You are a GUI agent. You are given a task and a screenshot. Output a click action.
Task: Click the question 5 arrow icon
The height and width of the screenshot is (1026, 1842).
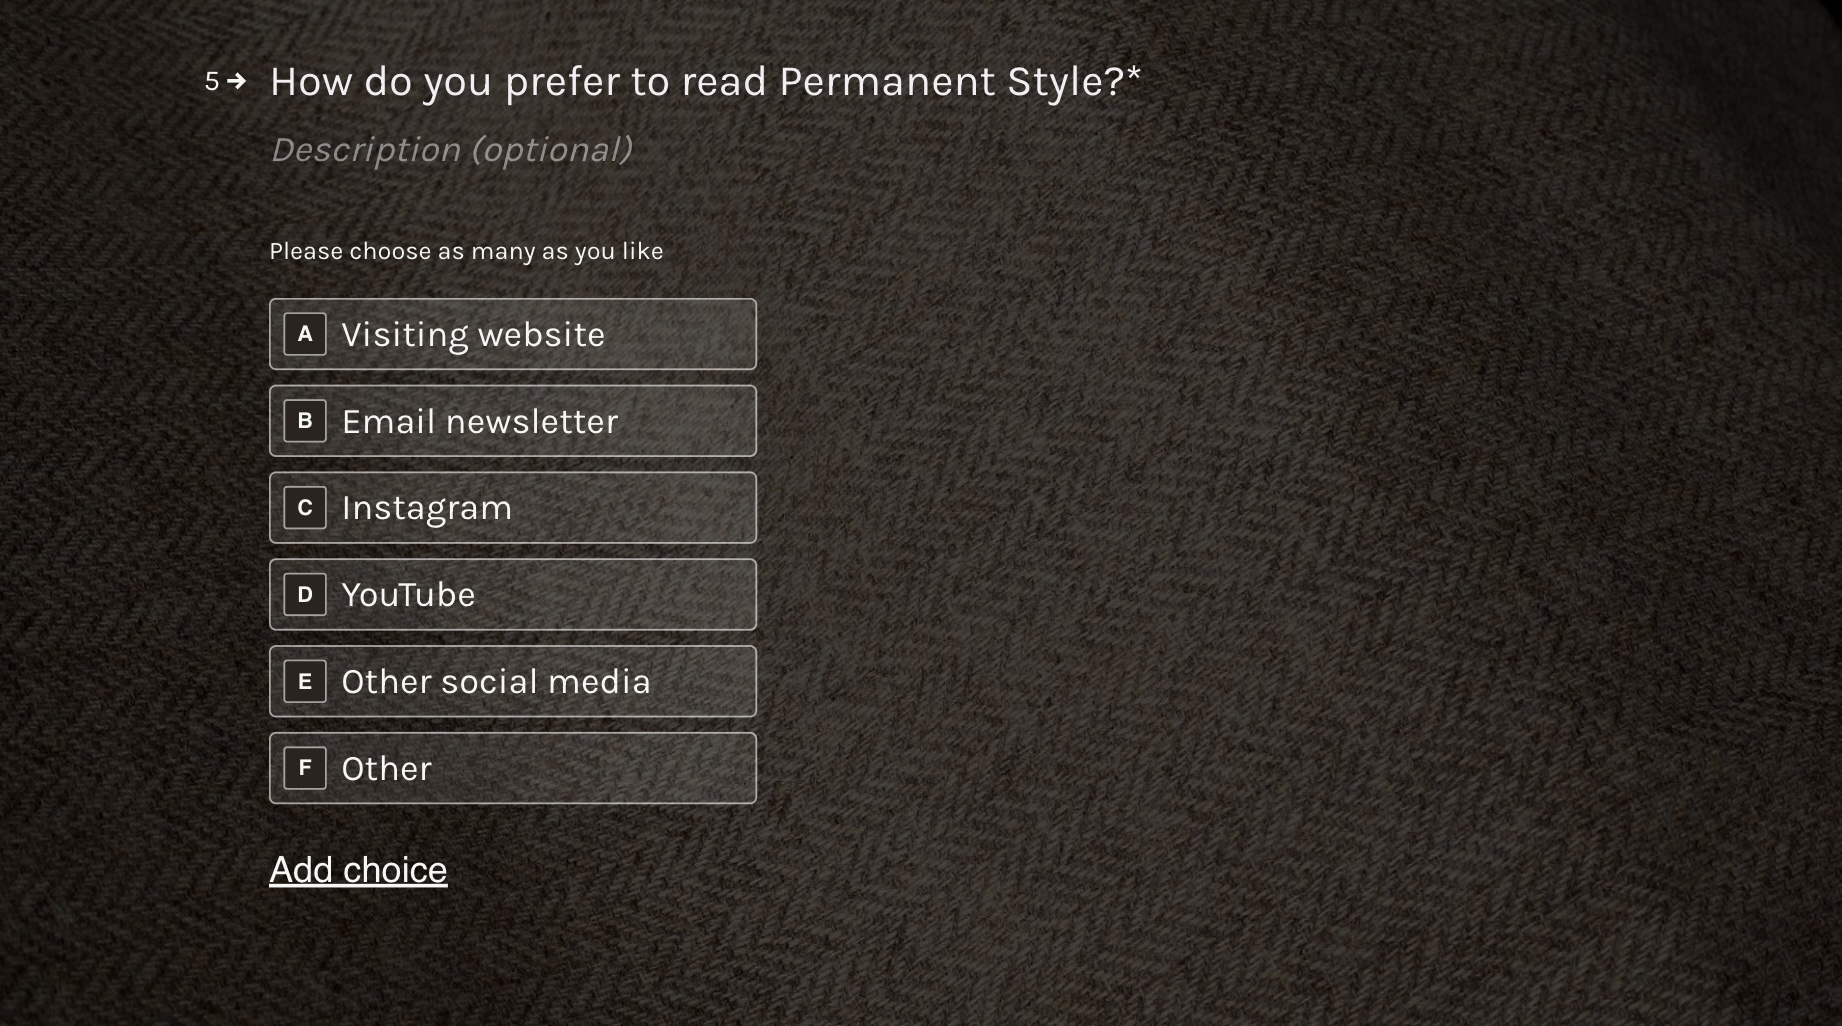(237, 81)
